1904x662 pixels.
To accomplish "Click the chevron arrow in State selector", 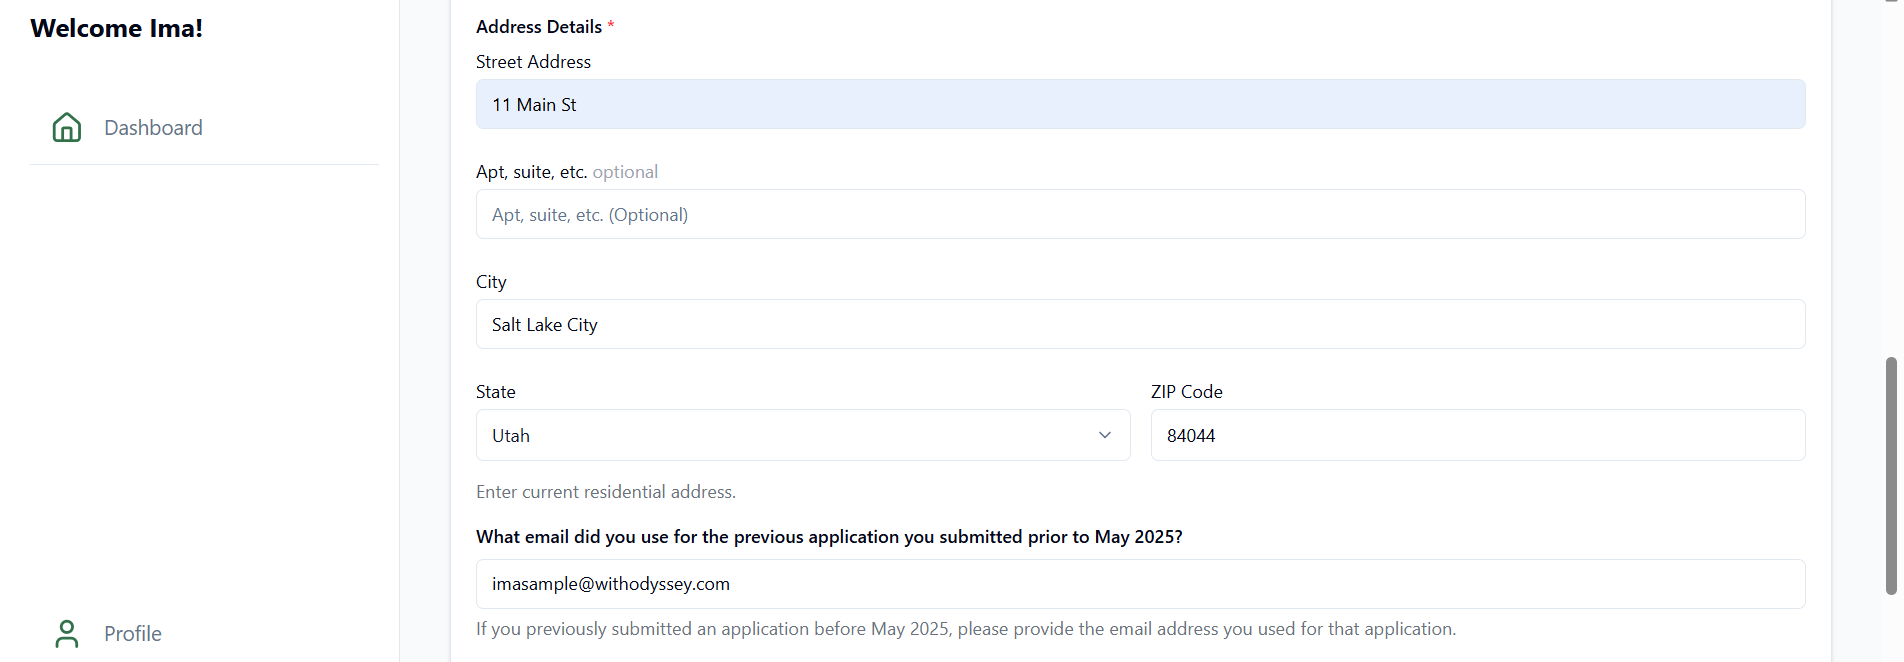I will pos(1105,436).
